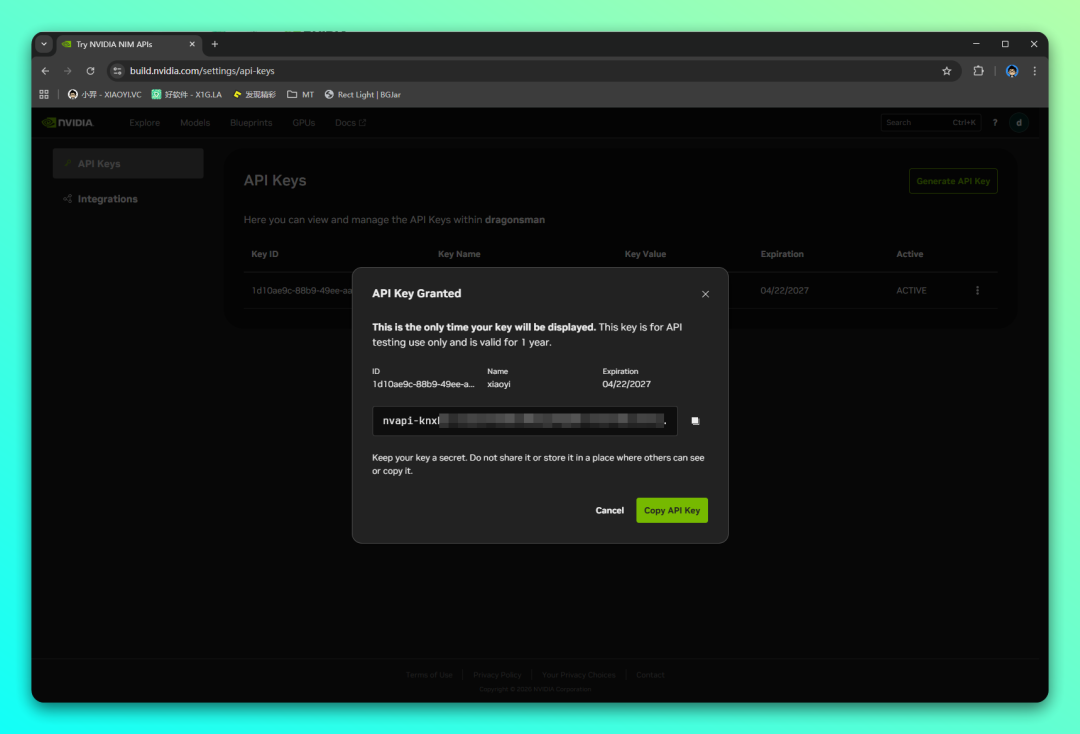Go back to the previous page
This screenshot has width=1080, height=734.
click(x=45, y=71)
